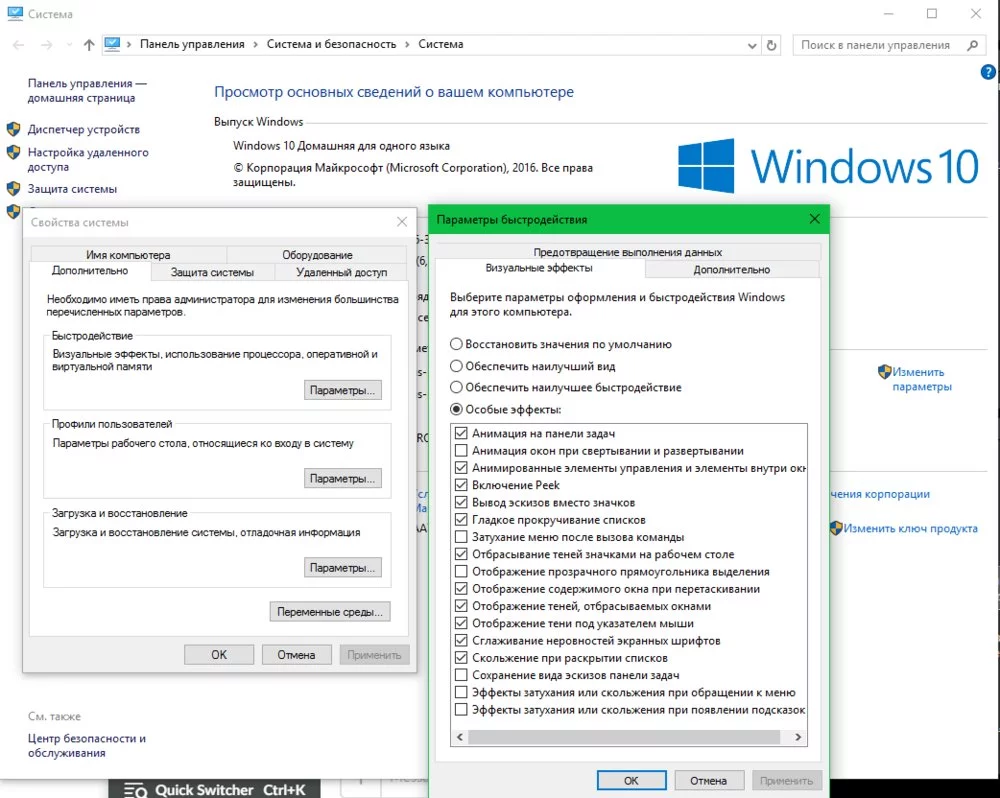The height and width of the screenshot is (798, 1000).
Task: Select Визуальные эффекты tab
Action: (539, 268)
